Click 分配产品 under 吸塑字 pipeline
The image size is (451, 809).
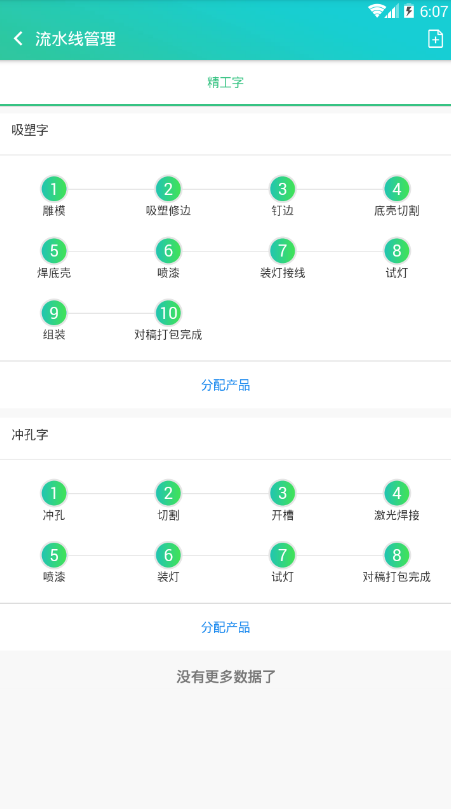pos(226,385)
